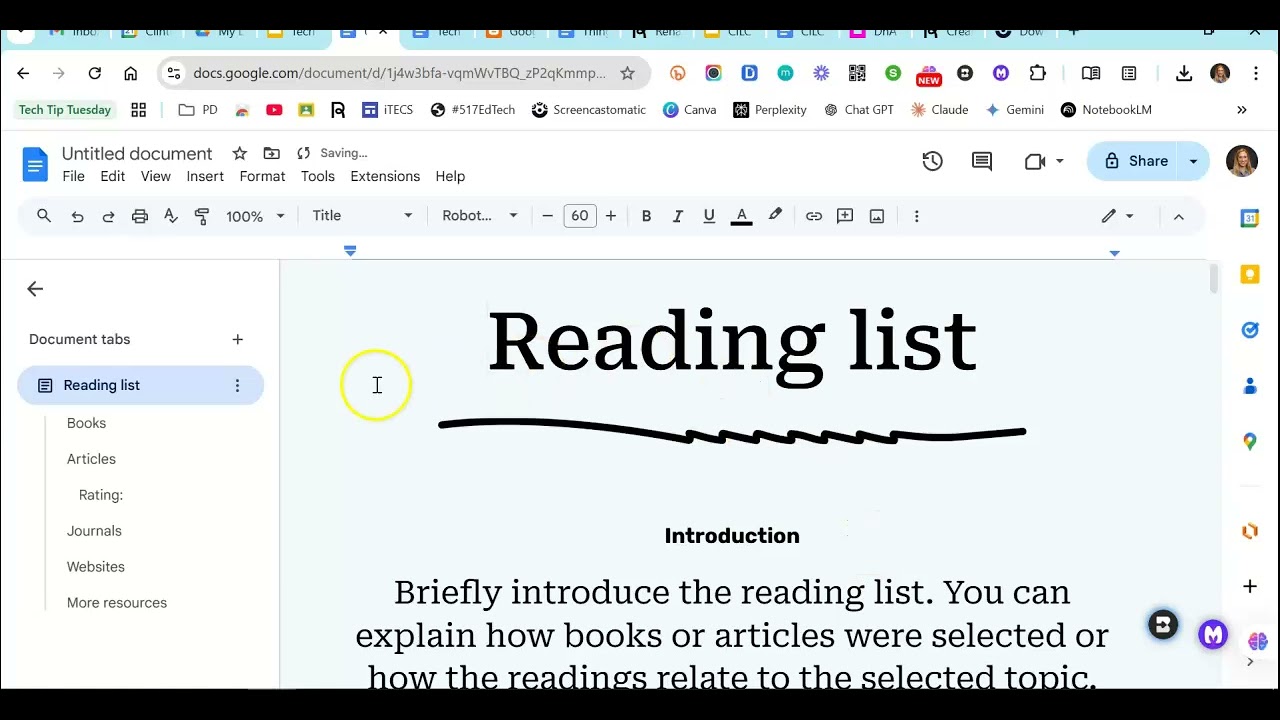Viewport: 1280px width, 720px height.
Task: Open the Title paragraph style dropdown
Action: click(362, 216)
